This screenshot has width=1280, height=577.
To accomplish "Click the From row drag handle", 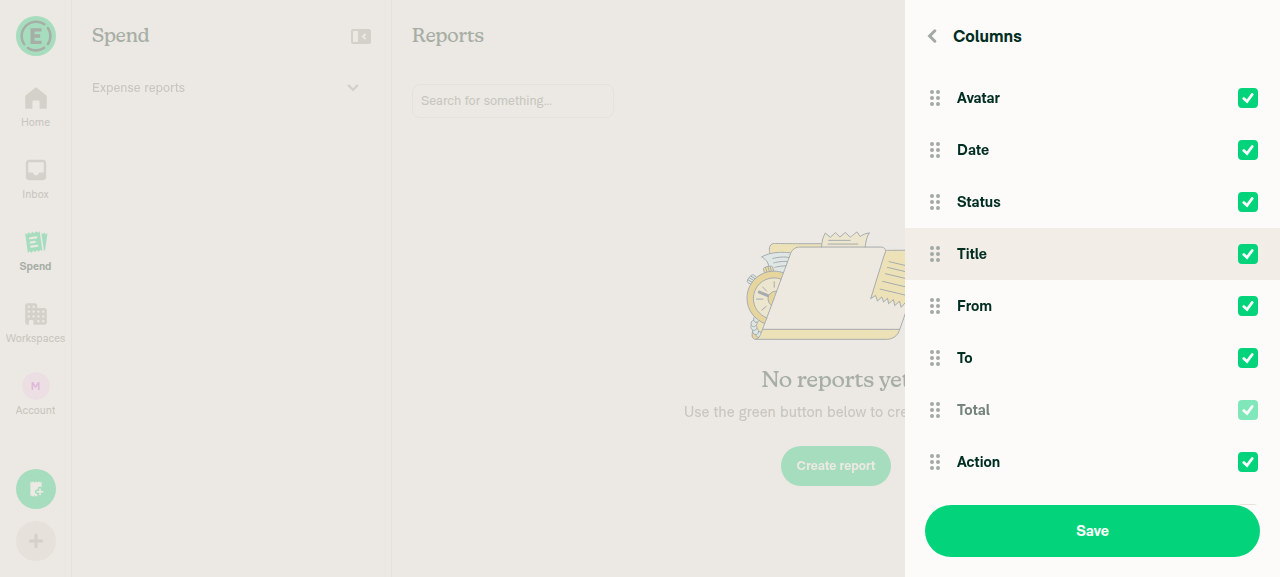I will (x=935, y=306).
